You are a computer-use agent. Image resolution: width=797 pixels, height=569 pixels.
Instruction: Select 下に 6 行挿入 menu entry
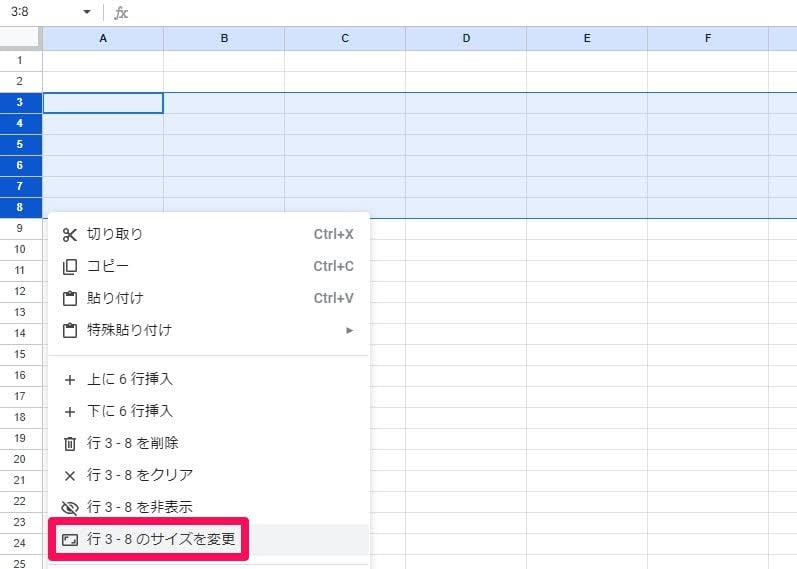tap(208, 411)
